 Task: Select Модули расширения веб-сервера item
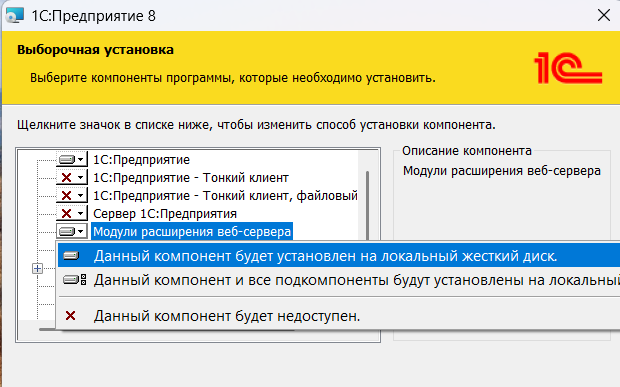(x=192, y=231)
